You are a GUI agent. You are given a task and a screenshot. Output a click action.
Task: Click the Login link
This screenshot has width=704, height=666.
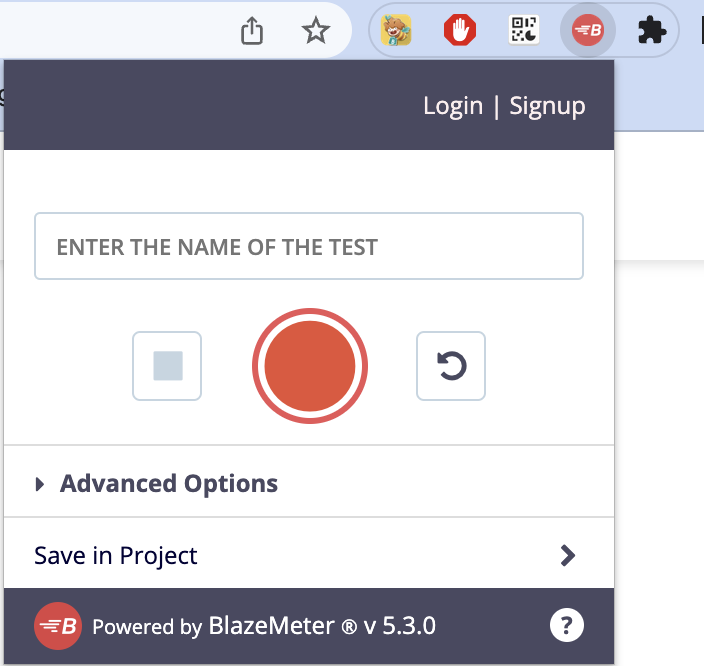pos(453,106)
